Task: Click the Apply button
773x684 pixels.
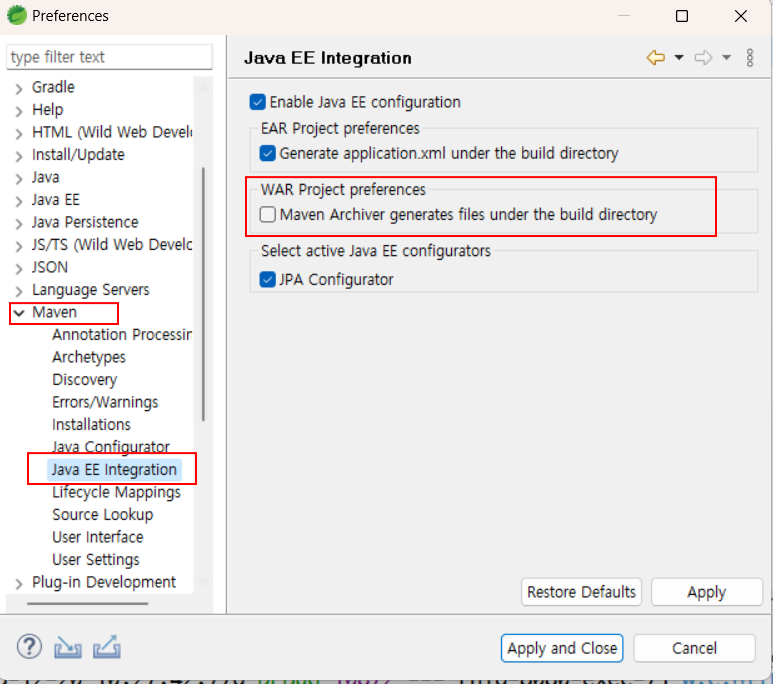Action: tap(706, 592)
